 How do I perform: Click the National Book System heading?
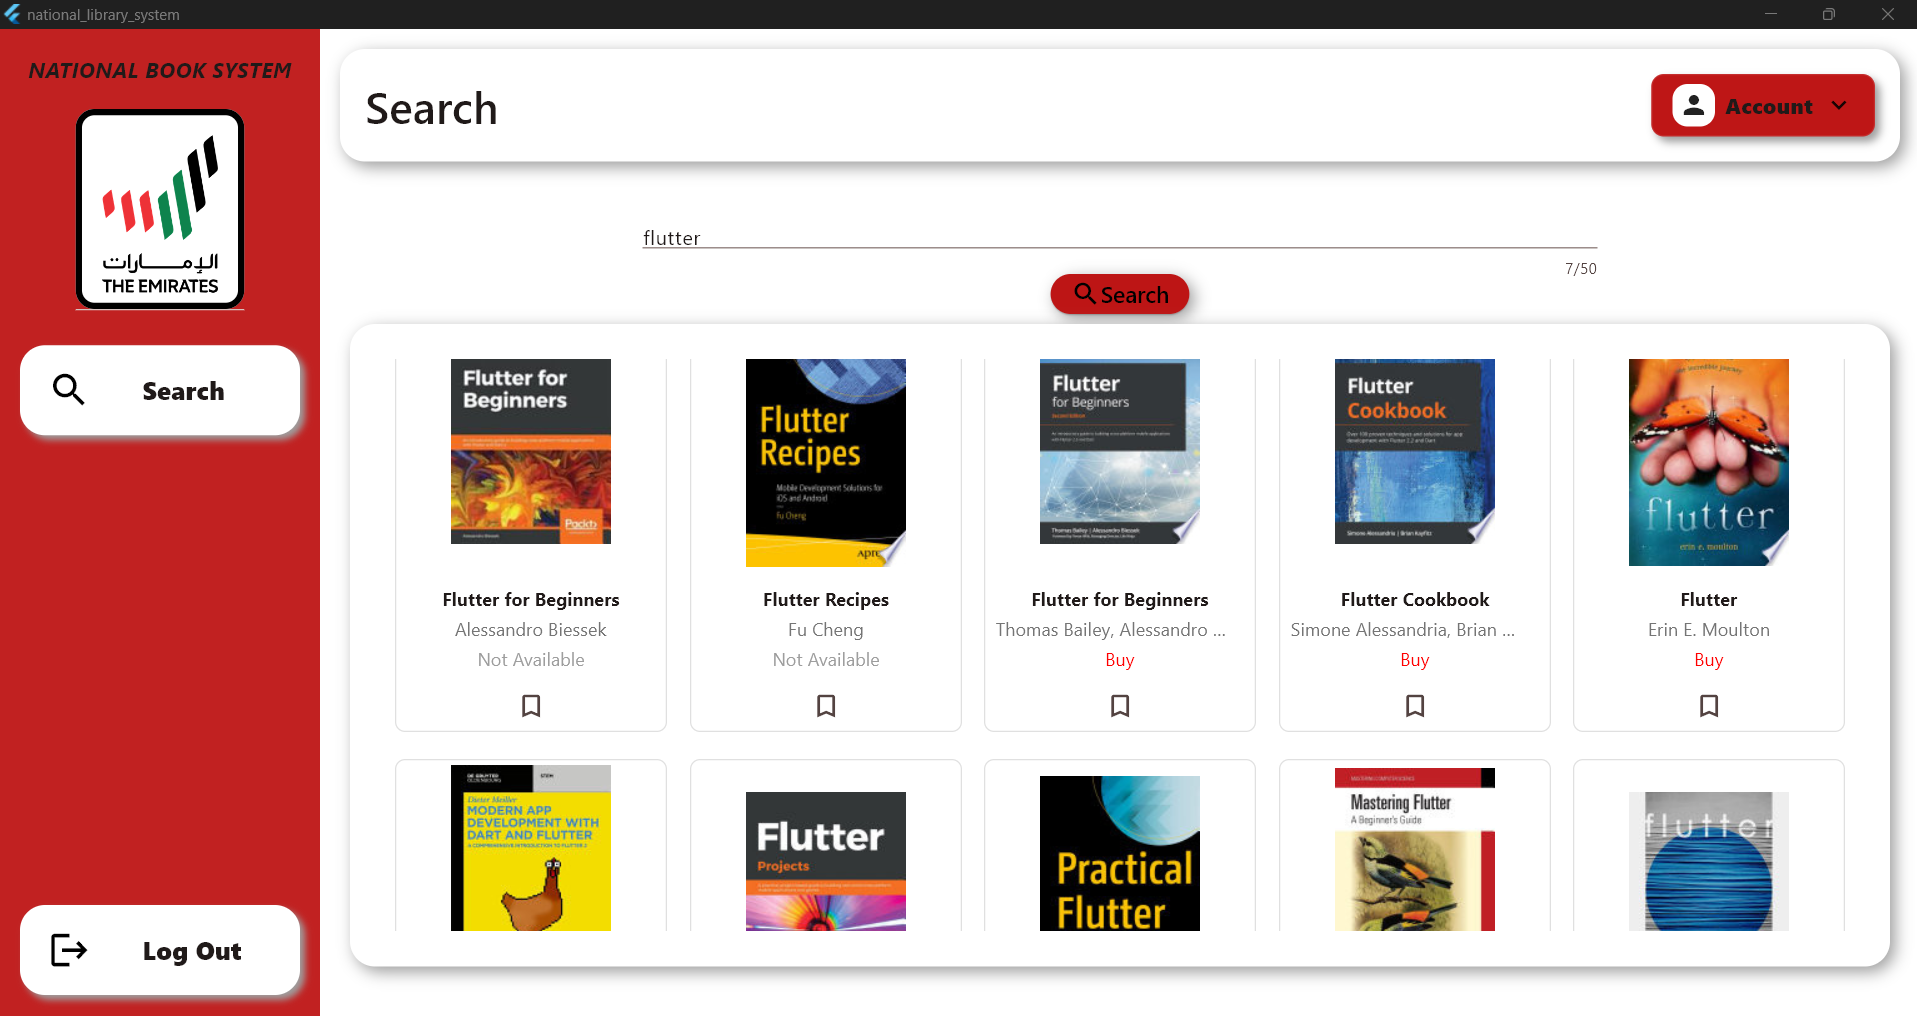pos(160,71)
